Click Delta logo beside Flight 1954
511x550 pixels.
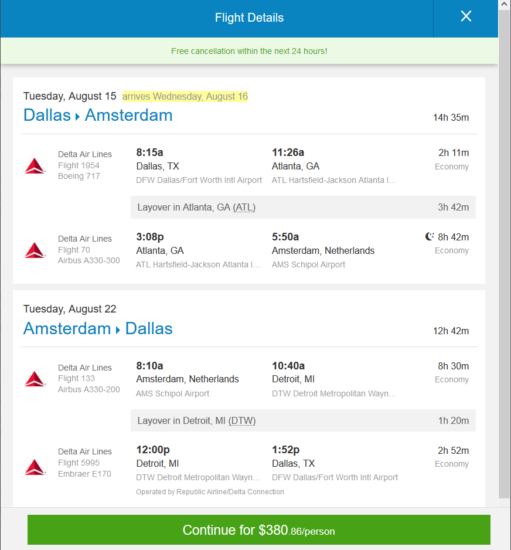[35, 166]
